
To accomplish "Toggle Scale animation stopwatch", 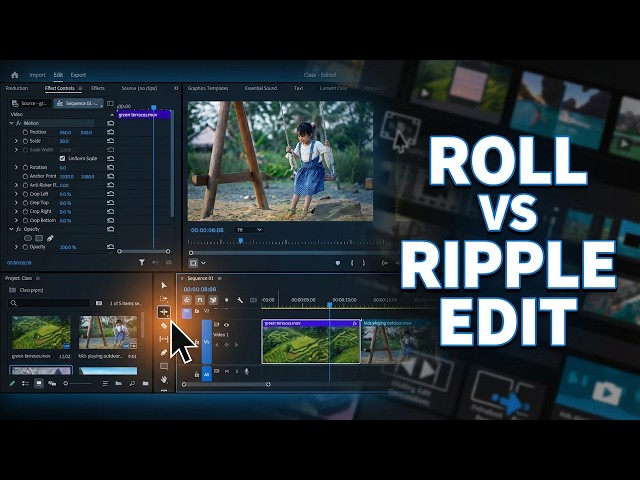I will pyautogui.click(x=25, y=141).
